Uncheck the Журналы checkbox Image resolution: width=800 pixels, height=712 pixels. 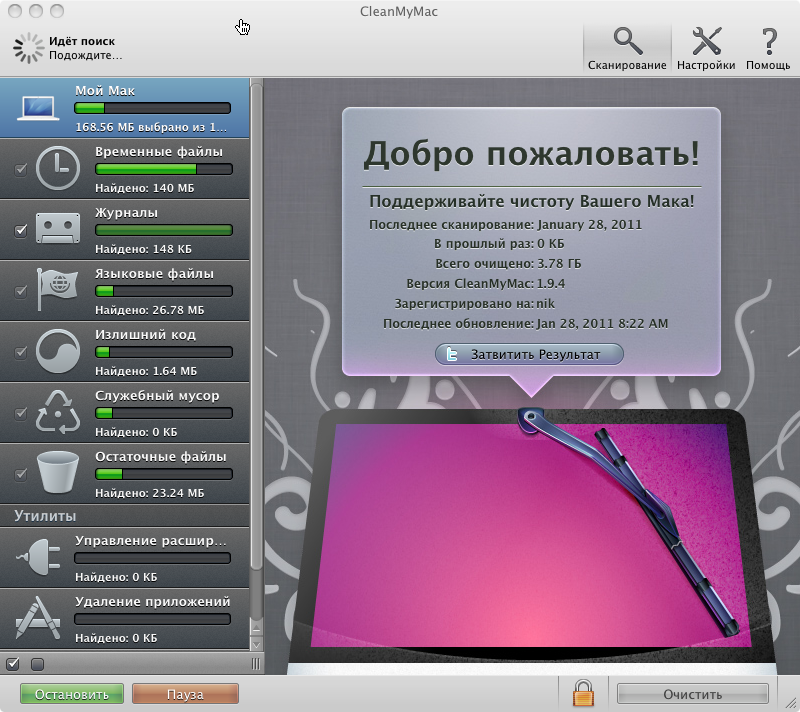point(20,231)
